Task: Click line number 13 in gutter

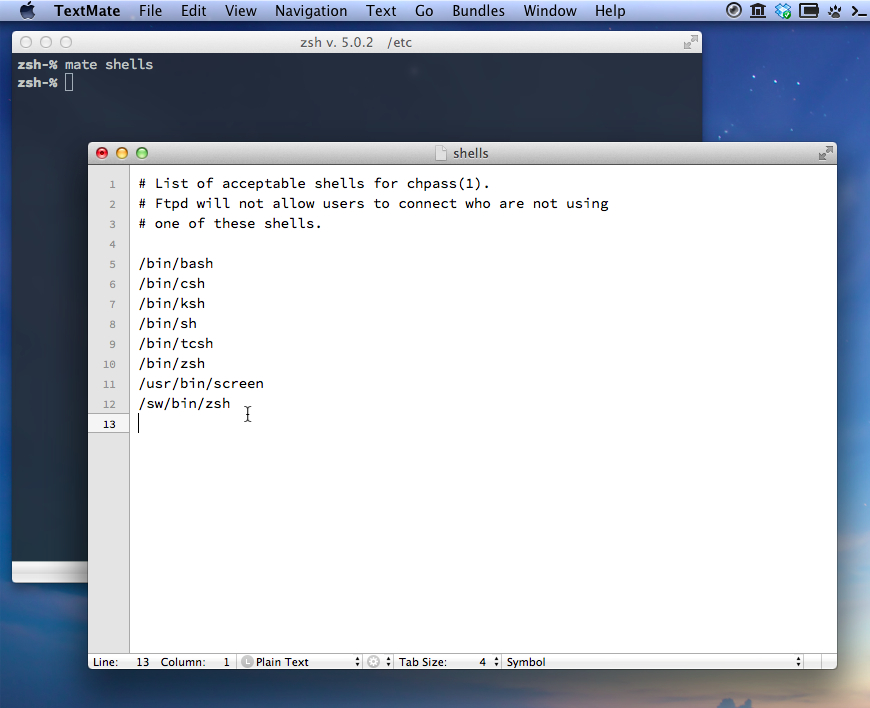Action: (109, 424)
